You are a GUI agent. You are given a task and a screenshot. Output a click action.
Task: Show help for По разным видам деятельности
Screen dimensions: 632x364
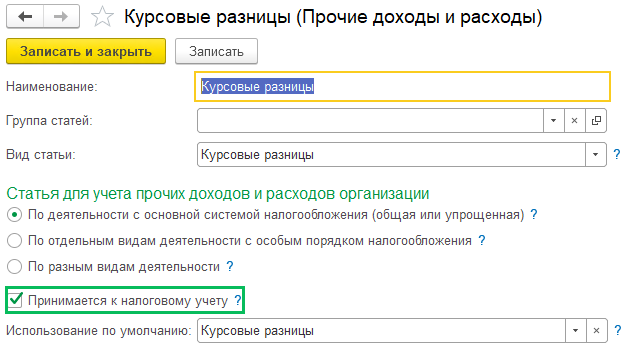tap(230, 266)
